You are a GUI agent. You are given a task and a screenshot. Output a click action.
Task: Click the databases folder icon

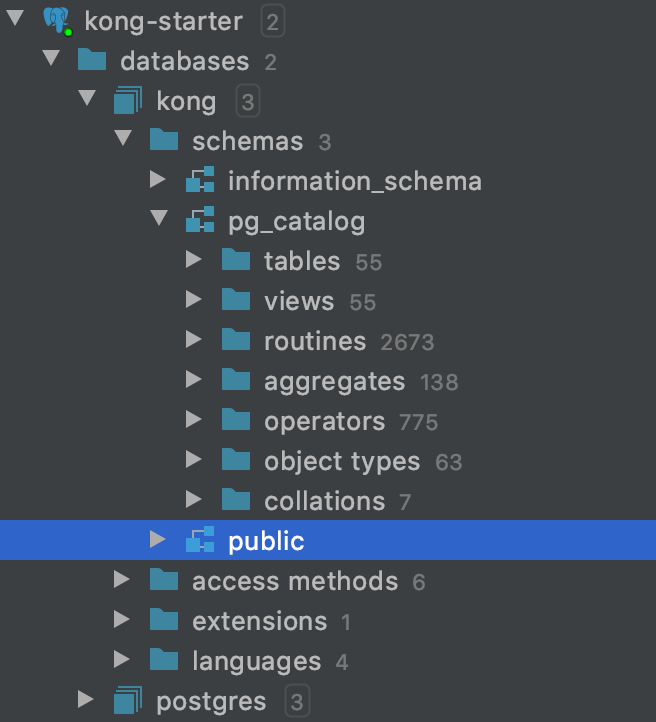[92, 60]
